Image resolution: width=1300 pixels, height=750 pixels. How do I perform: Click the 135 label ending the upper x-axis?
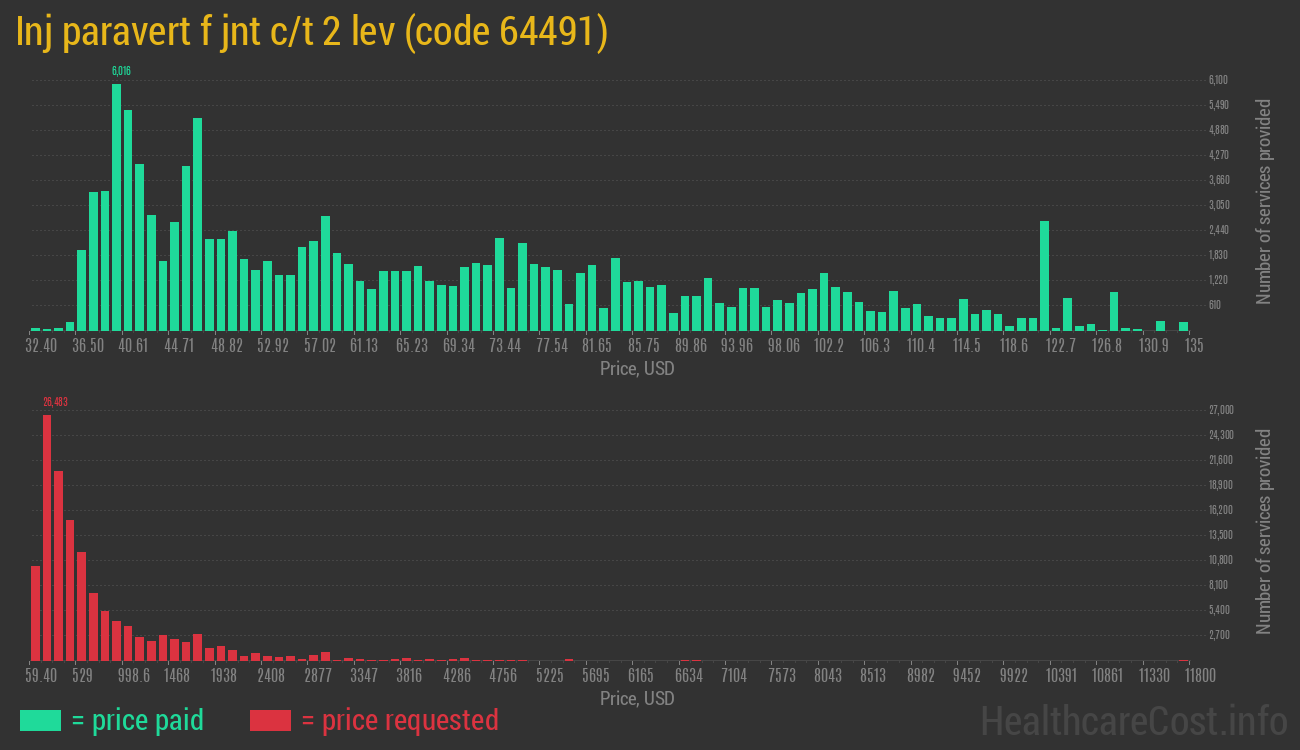(x=1193, y=345)
